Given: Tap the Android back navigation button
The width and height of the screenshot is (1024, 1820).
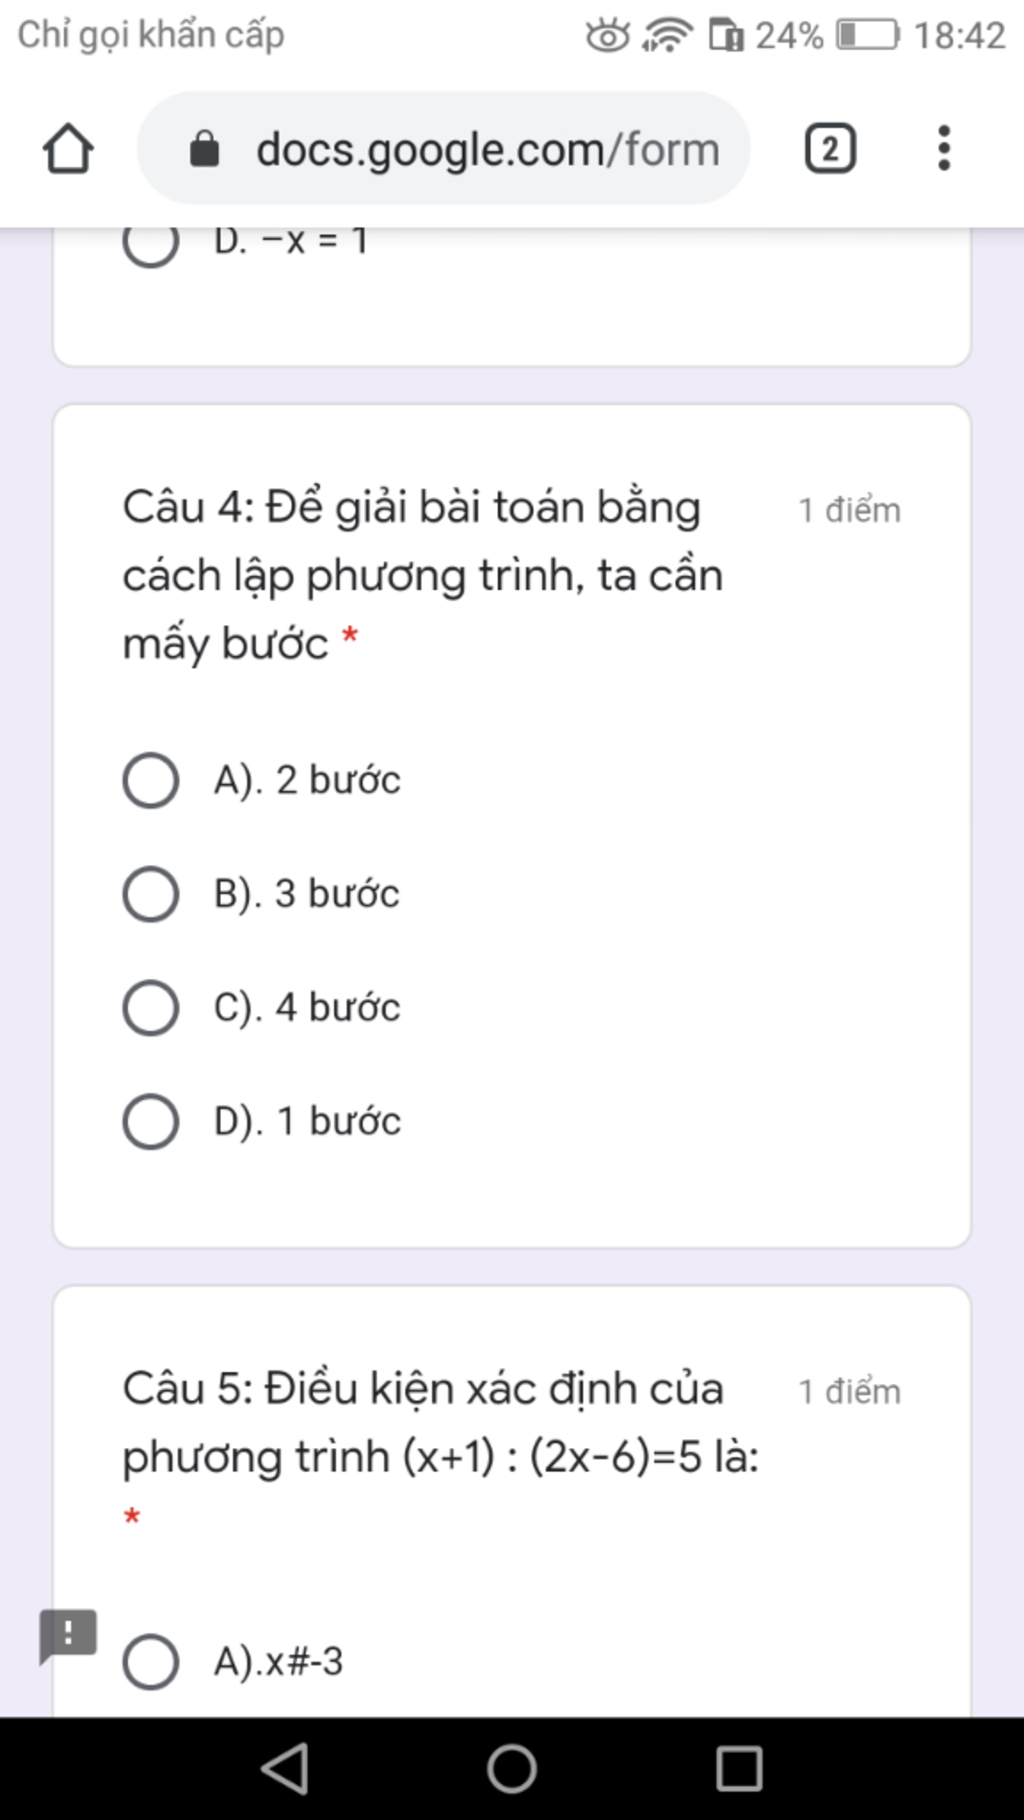Looking at the screenshot, I should [285, 1768].
